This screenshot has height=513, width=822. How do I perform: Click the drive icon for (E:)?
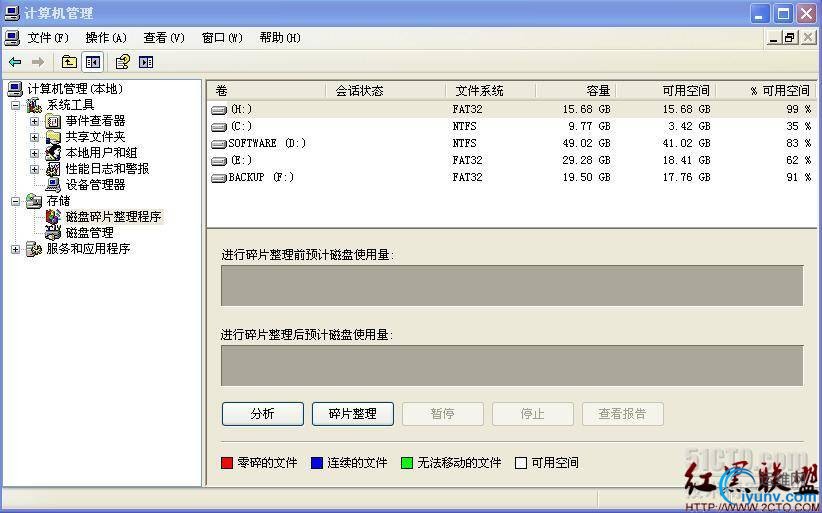pos(219,161)
